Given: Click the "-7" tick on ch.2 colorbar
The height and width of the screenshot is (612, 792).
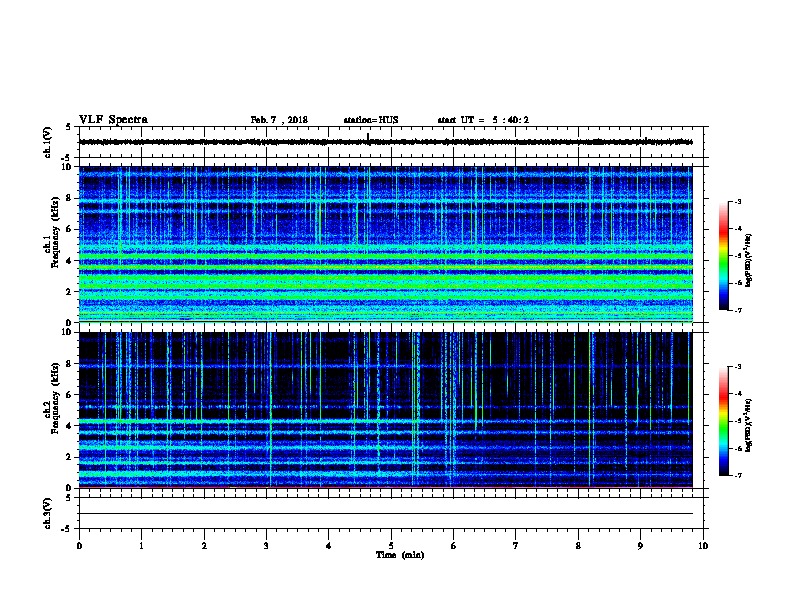Looking at the screenshot, I should (737, 476).
